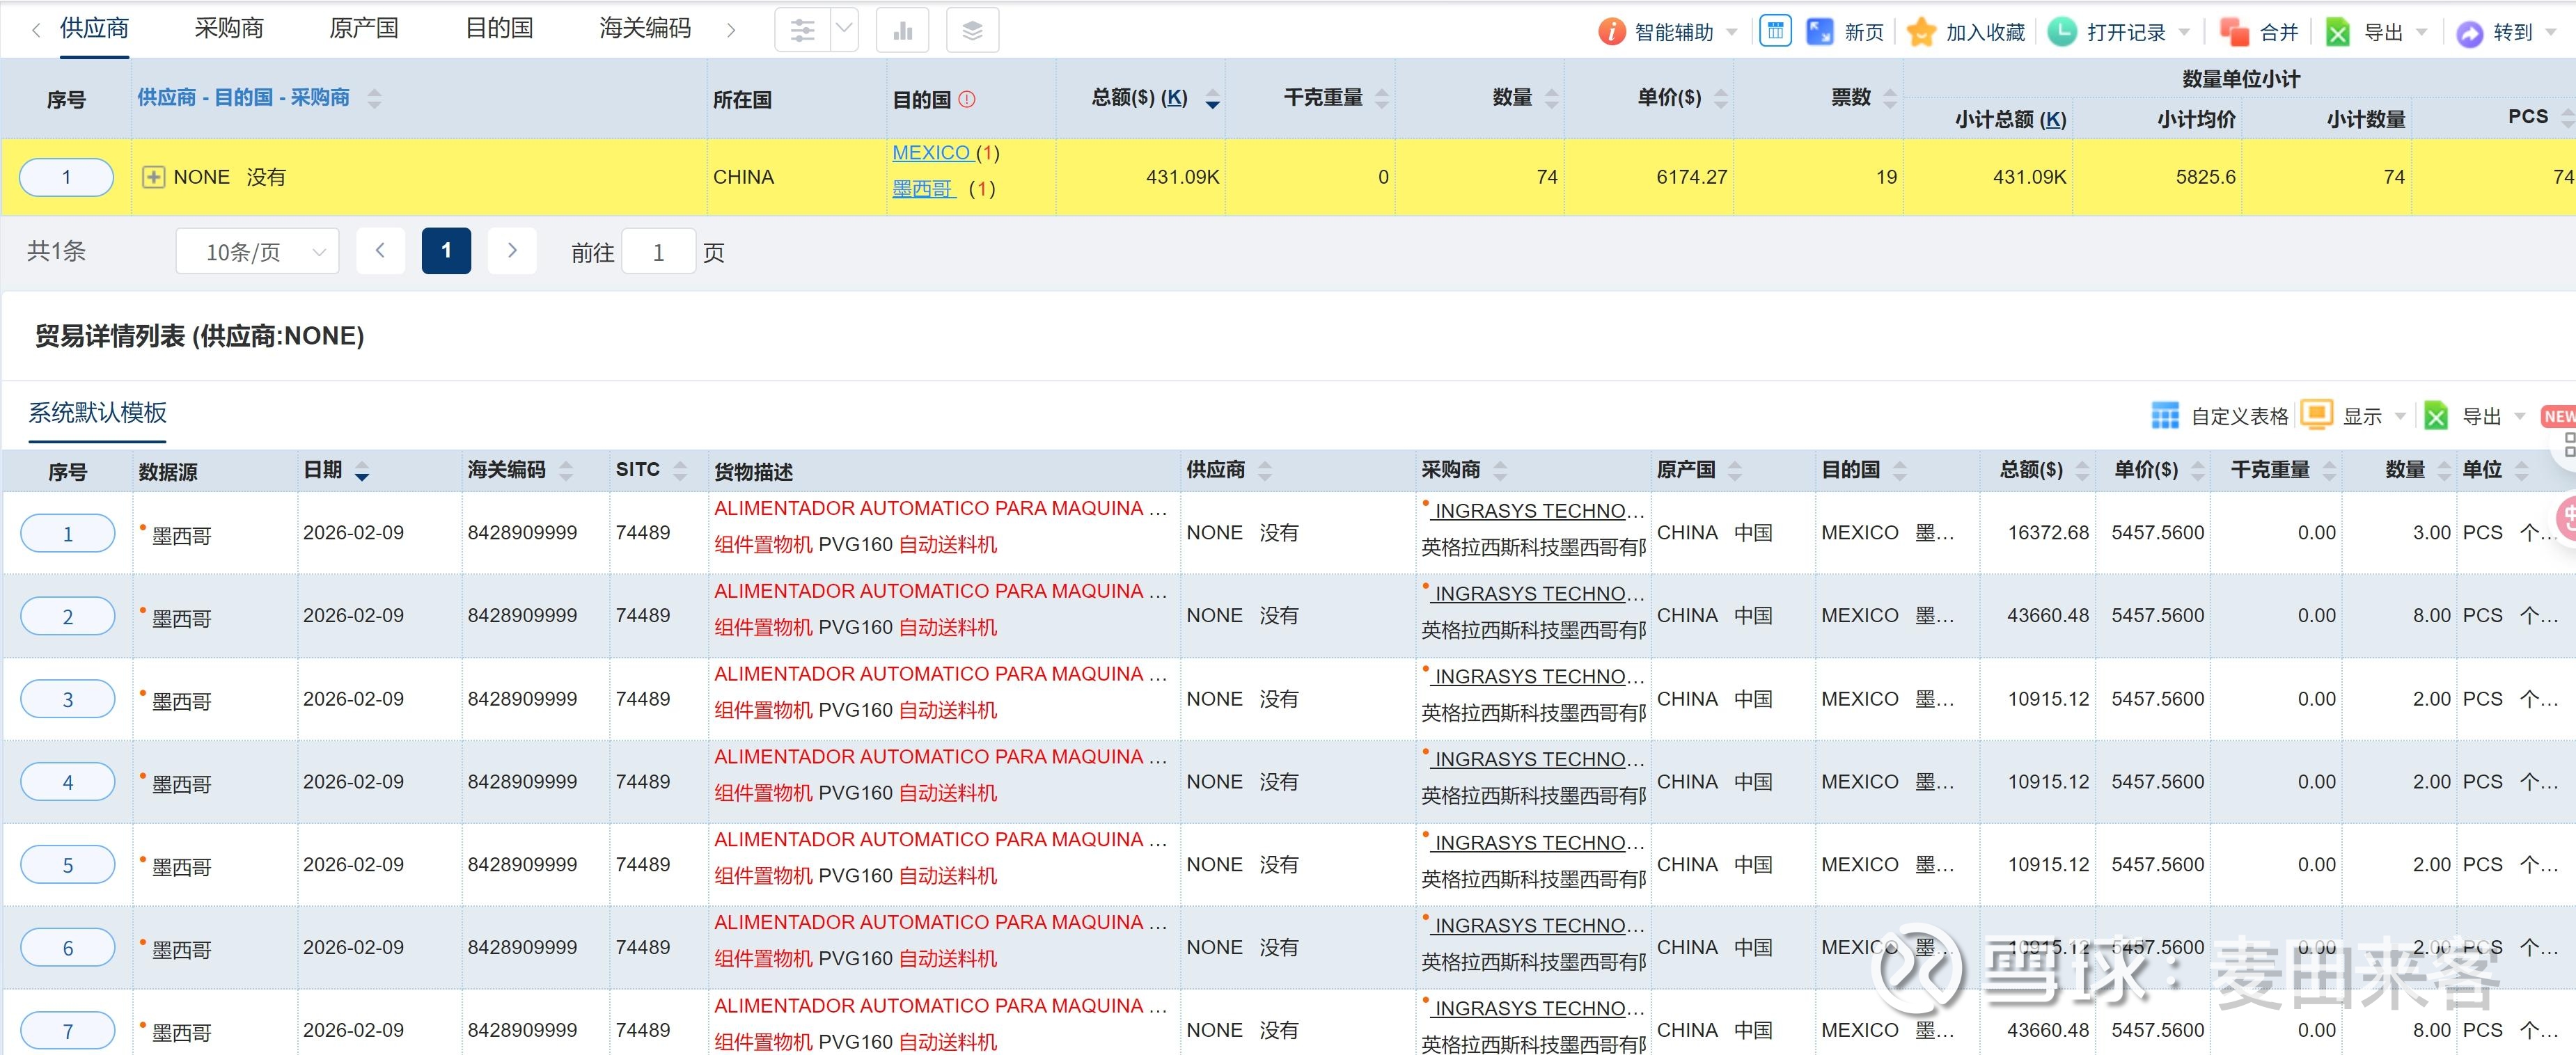The image size is (2576, 1055).
Task: Sort the 总额($) (K) summary column
Action: click(1212, 99)
